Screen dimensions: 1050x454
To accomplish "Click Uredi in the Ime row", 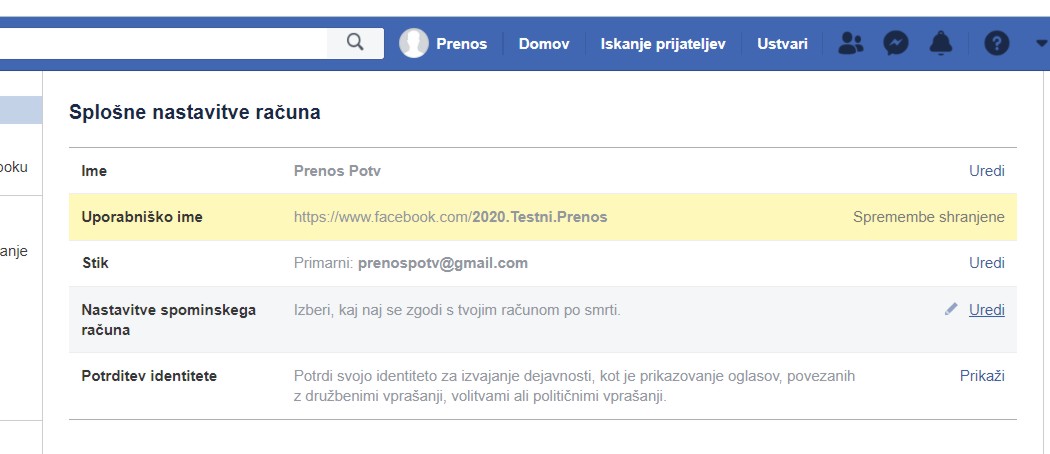I will pyautogui.click(x=986, y=171).
